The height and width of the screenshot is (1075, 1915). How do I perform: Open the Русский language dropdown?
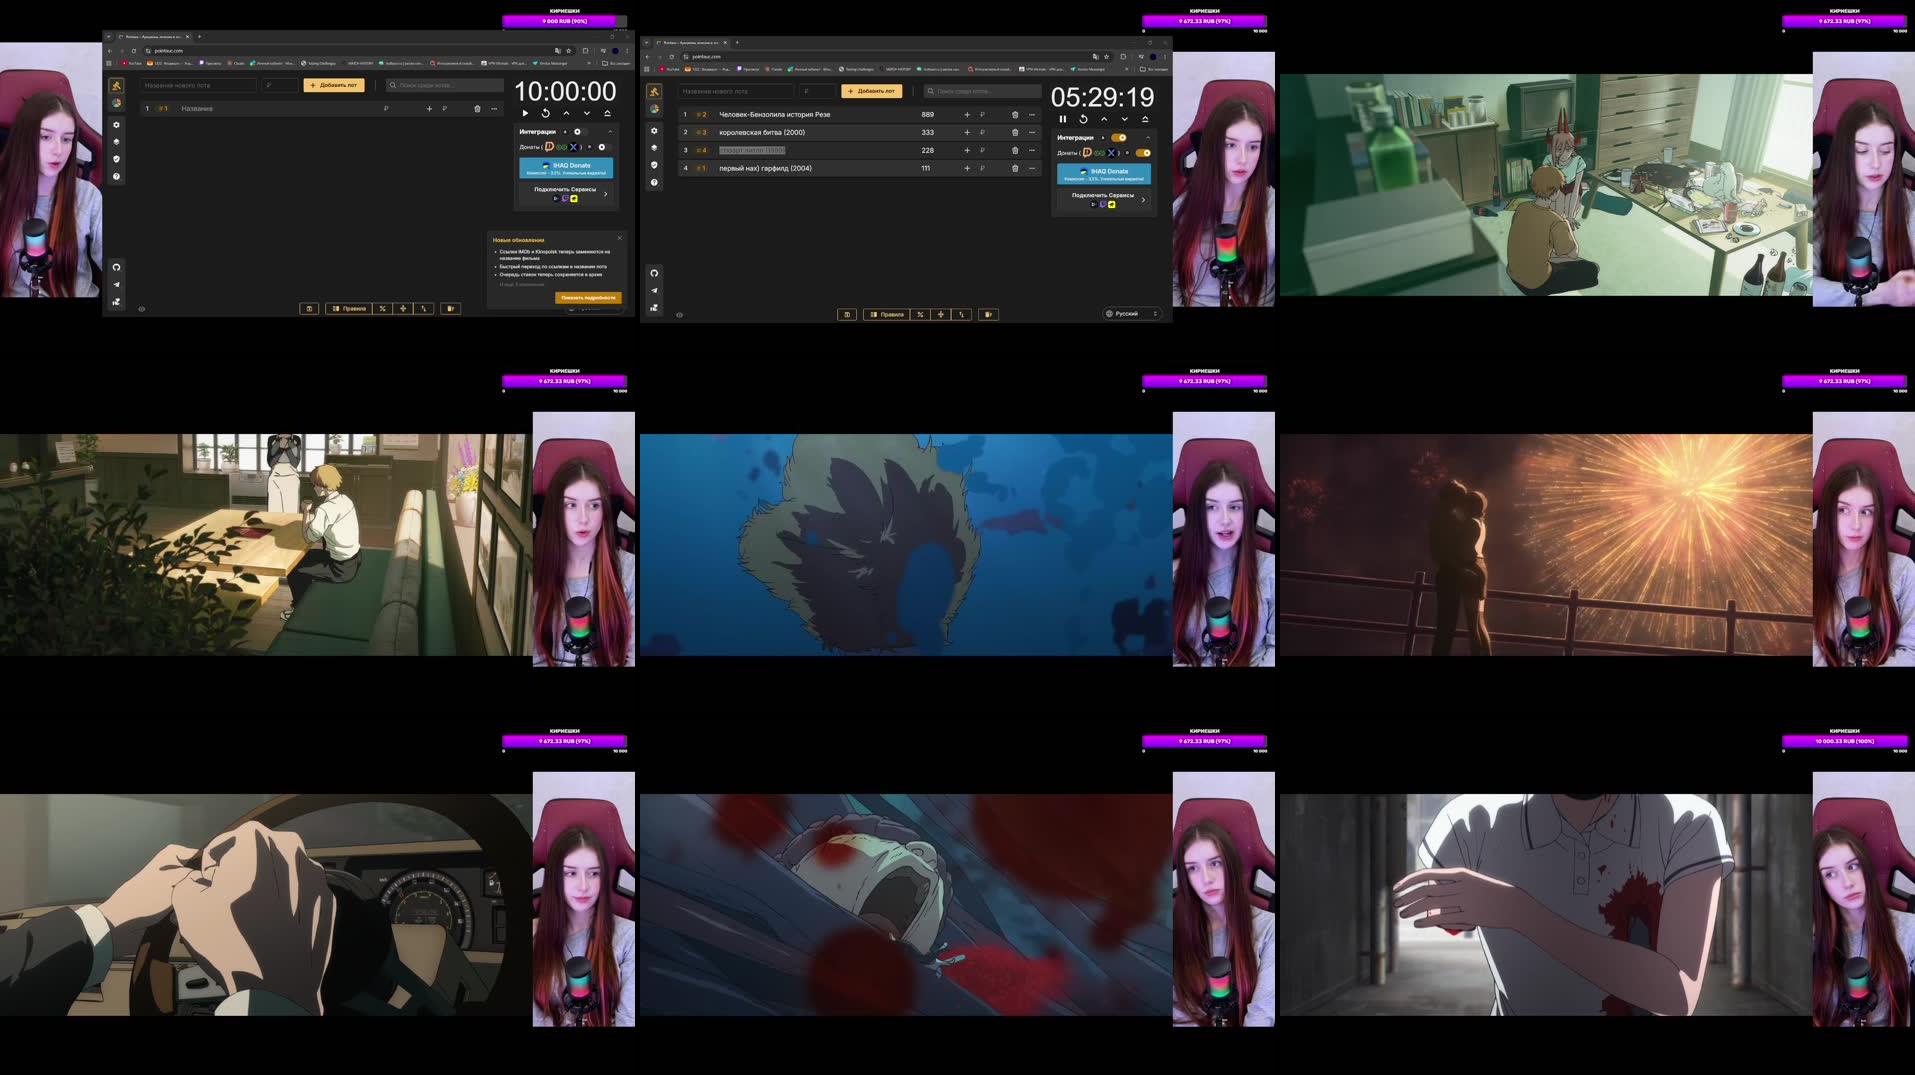1132,314
